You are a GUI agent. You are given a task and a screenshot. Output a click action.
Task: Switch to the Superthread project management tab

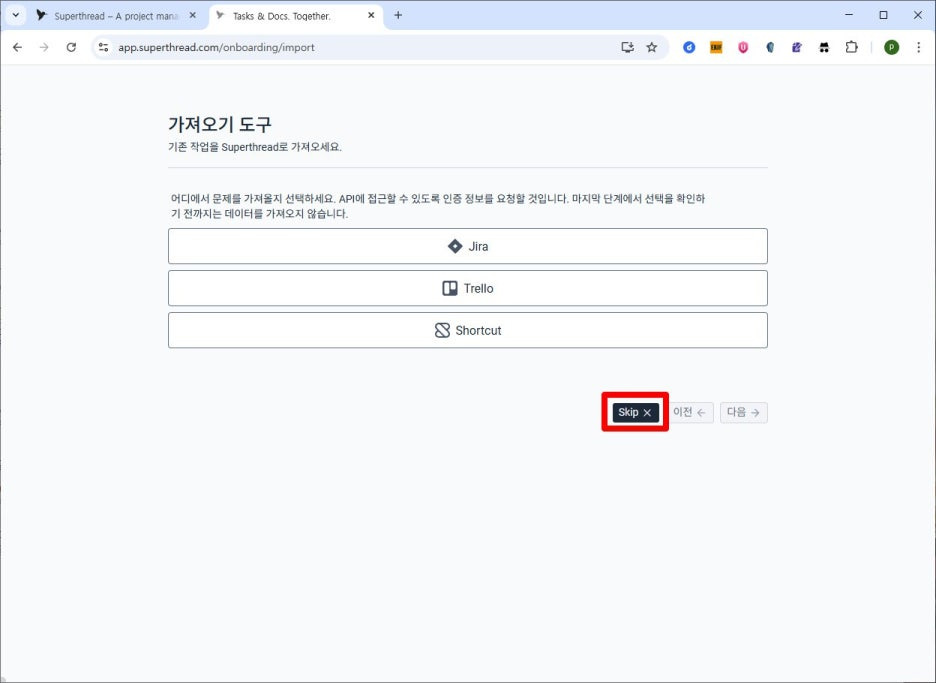(x=116, y=16)
